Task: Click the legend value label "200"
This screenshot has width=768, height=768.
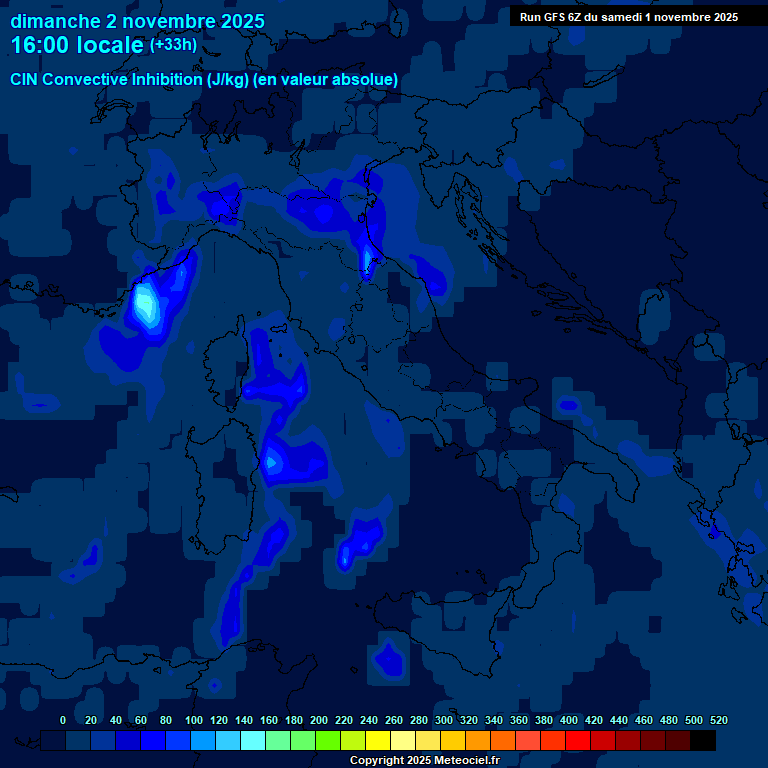Action: pyautogui.click(x=319, y=720)
